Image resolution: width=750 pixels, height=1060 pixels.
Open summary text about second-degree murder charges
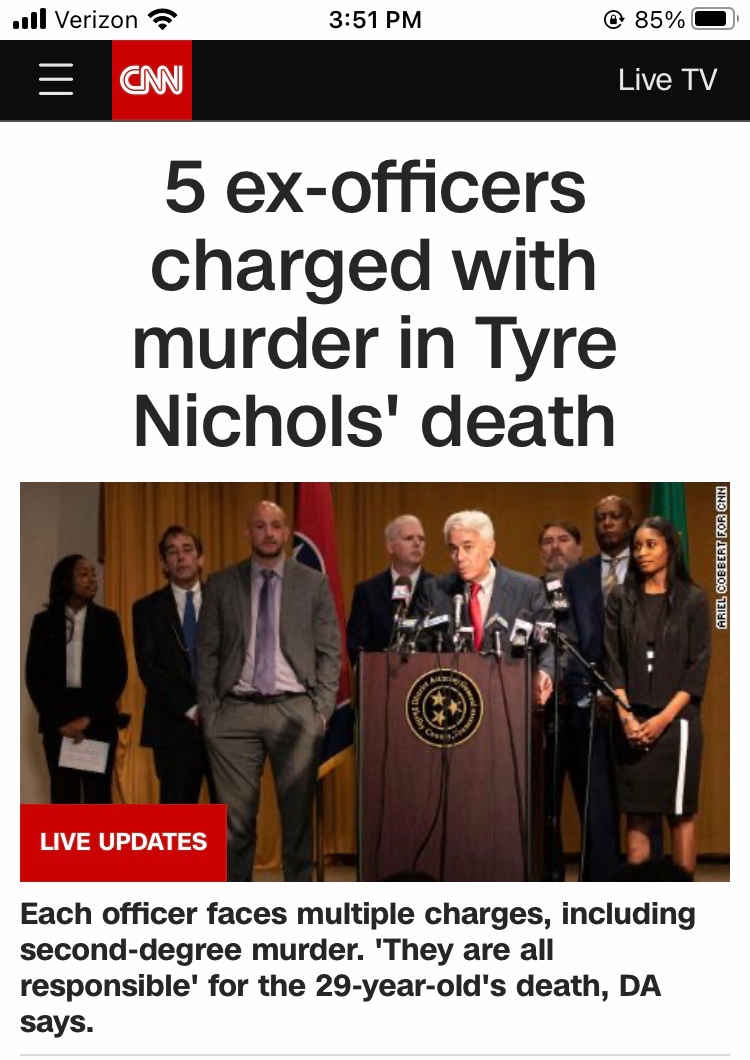tap(357, 968)
